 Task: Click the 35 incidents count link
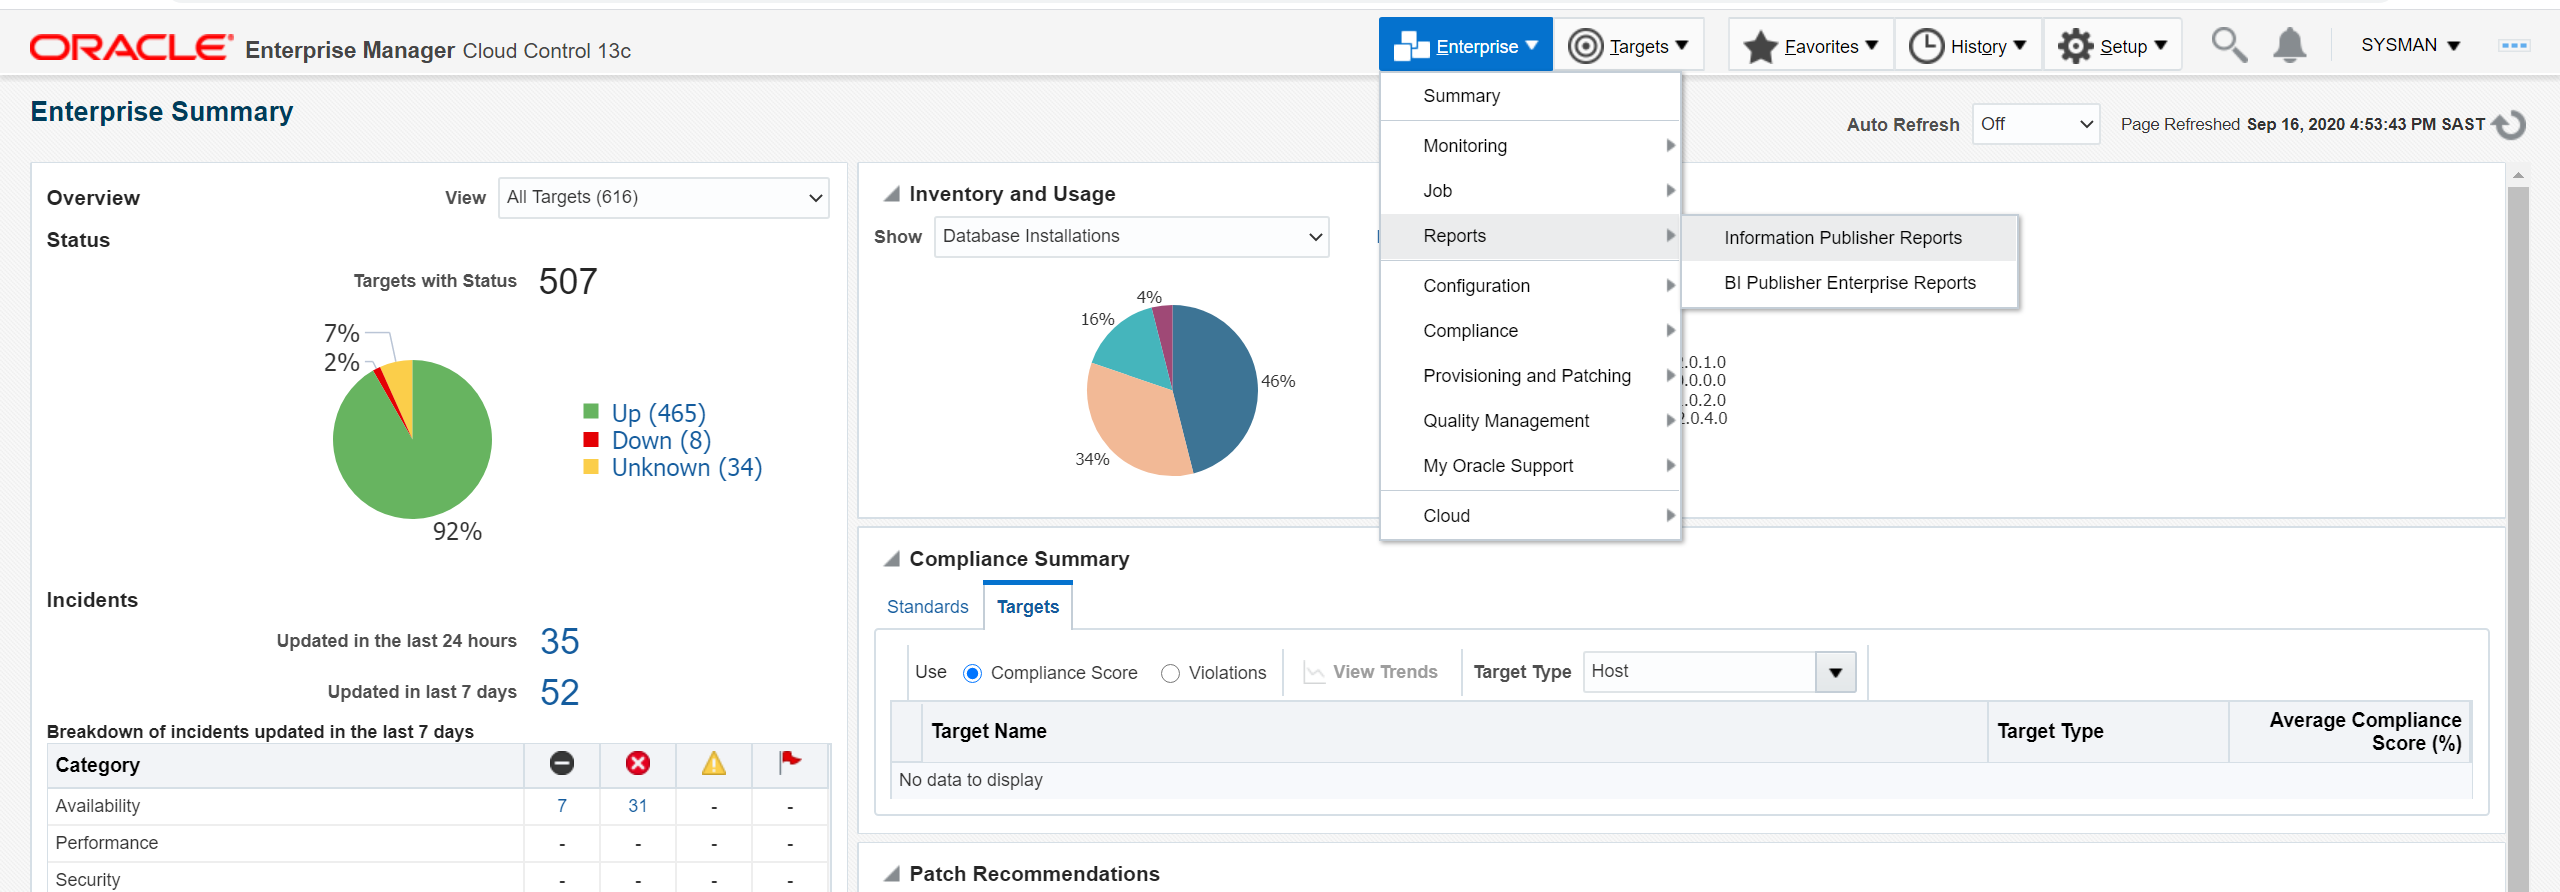559,641
